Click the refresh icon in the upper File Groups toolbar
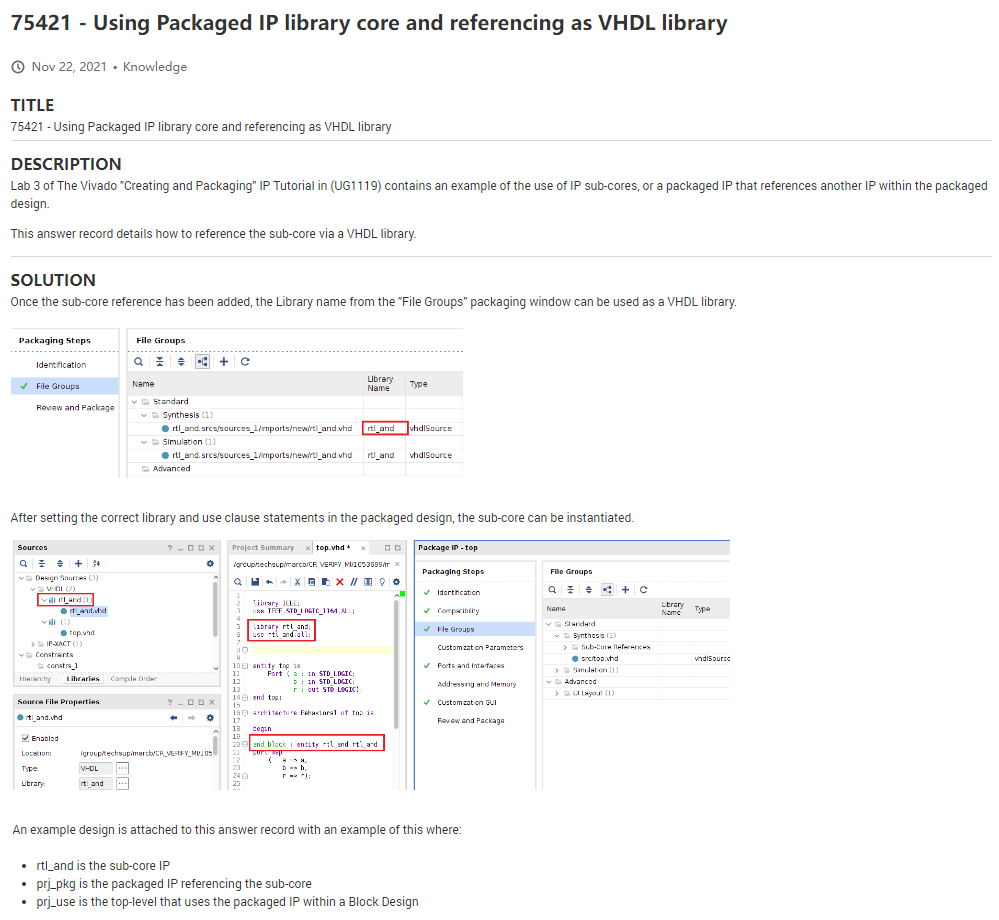Screen dimensions: 999x920 pos(245,362)
